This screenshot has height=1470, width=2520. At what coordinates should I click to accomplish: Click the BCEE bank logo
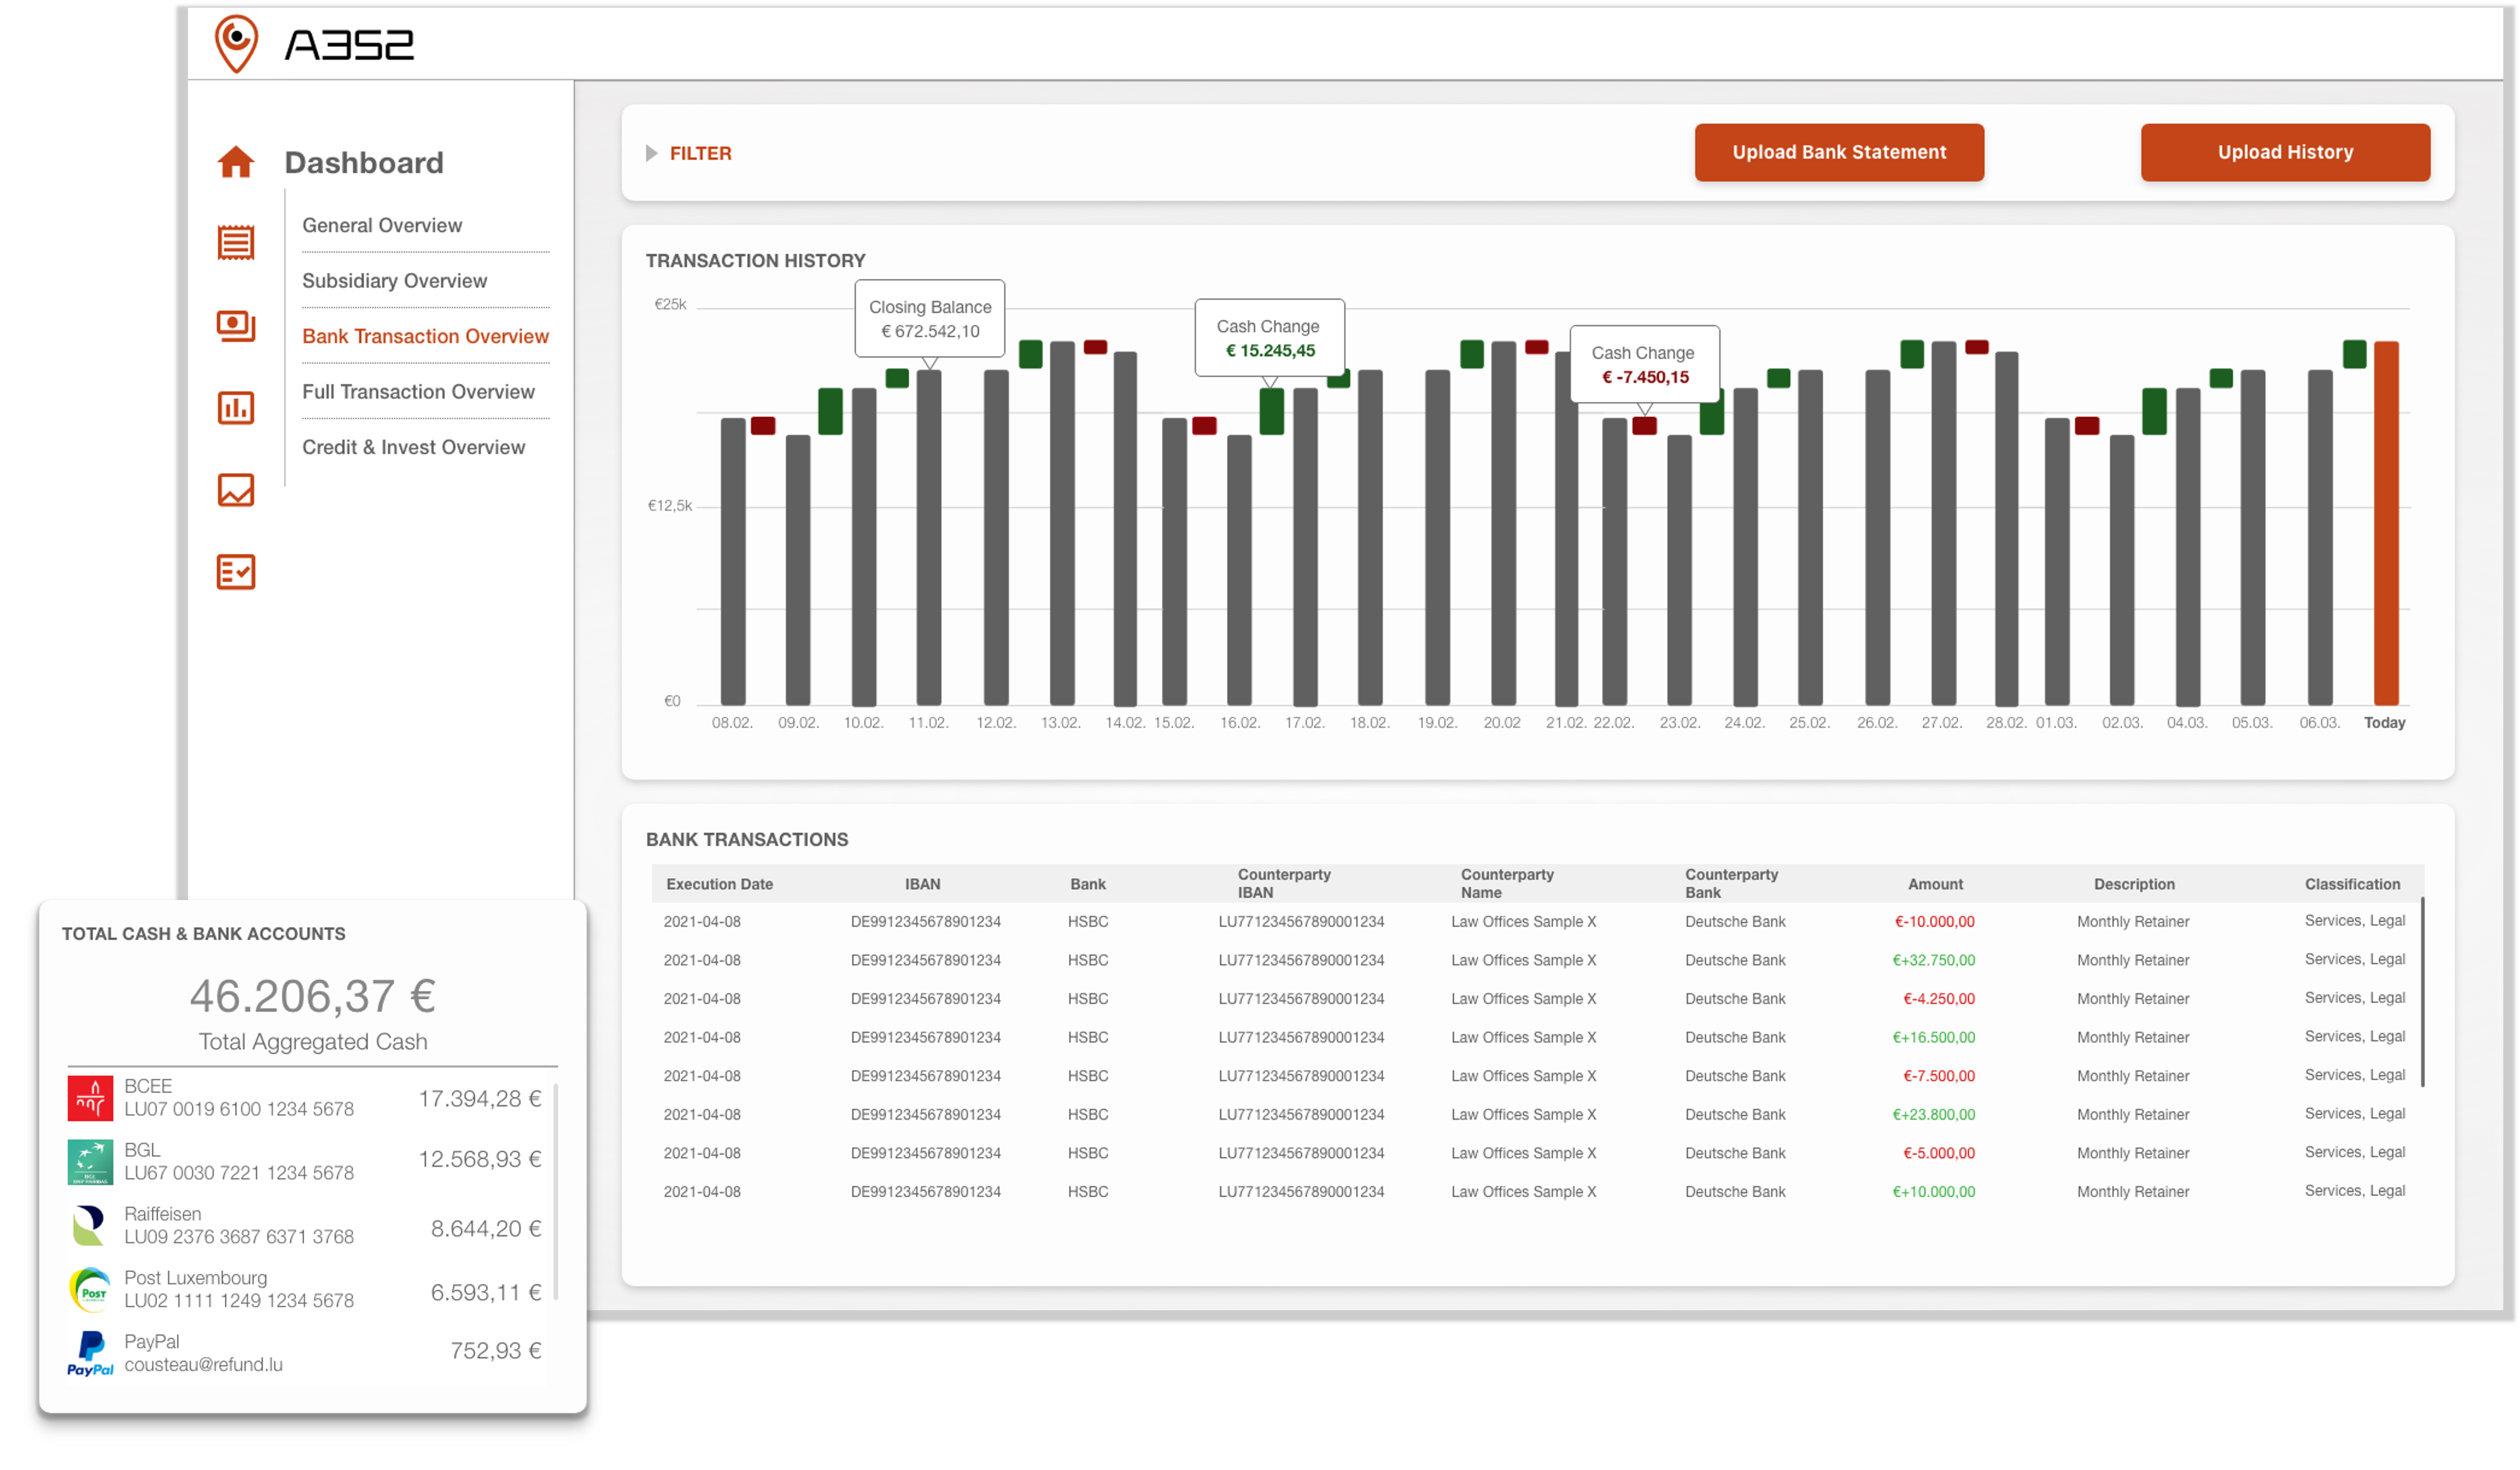(x=91, y=1096)
